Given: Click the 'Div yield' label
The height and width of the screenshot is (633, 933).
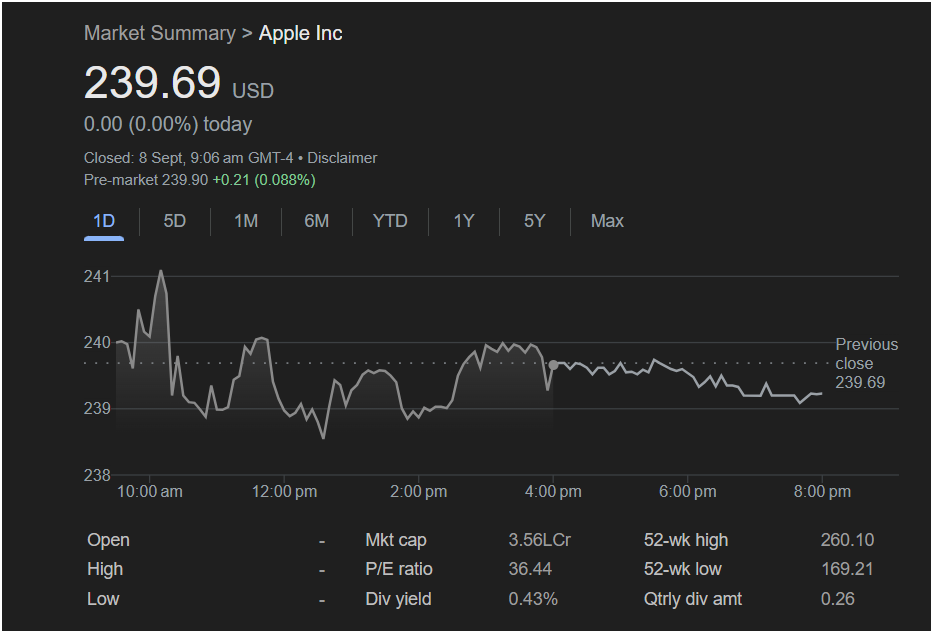Looking at the screenshot, I should pos(398,598).
